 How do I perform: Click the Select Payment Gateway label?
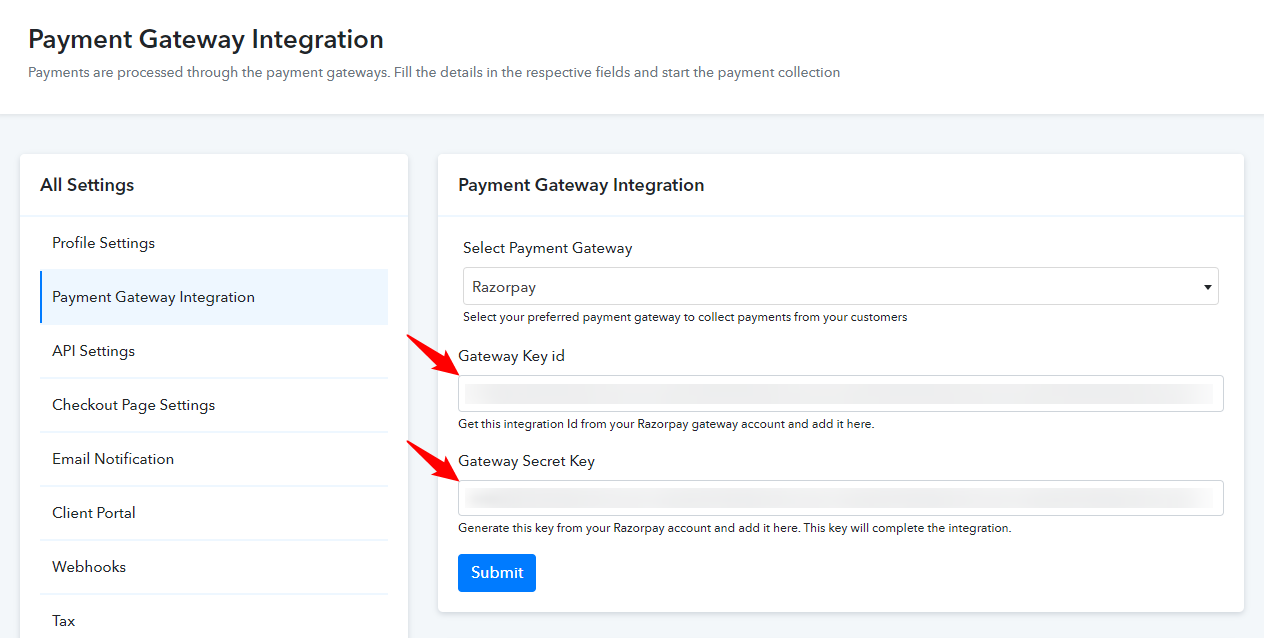point(547,248)
